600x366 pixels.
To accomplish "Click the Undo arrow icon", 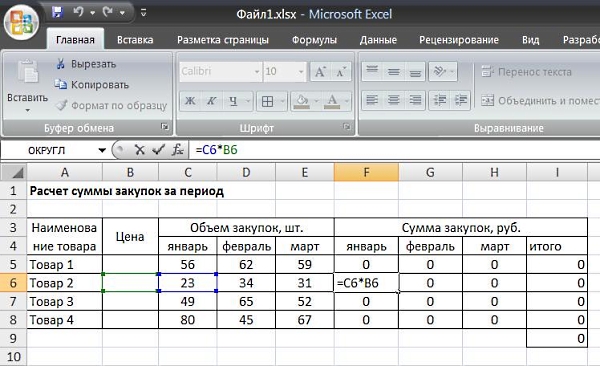I will (x=78, y=12).
